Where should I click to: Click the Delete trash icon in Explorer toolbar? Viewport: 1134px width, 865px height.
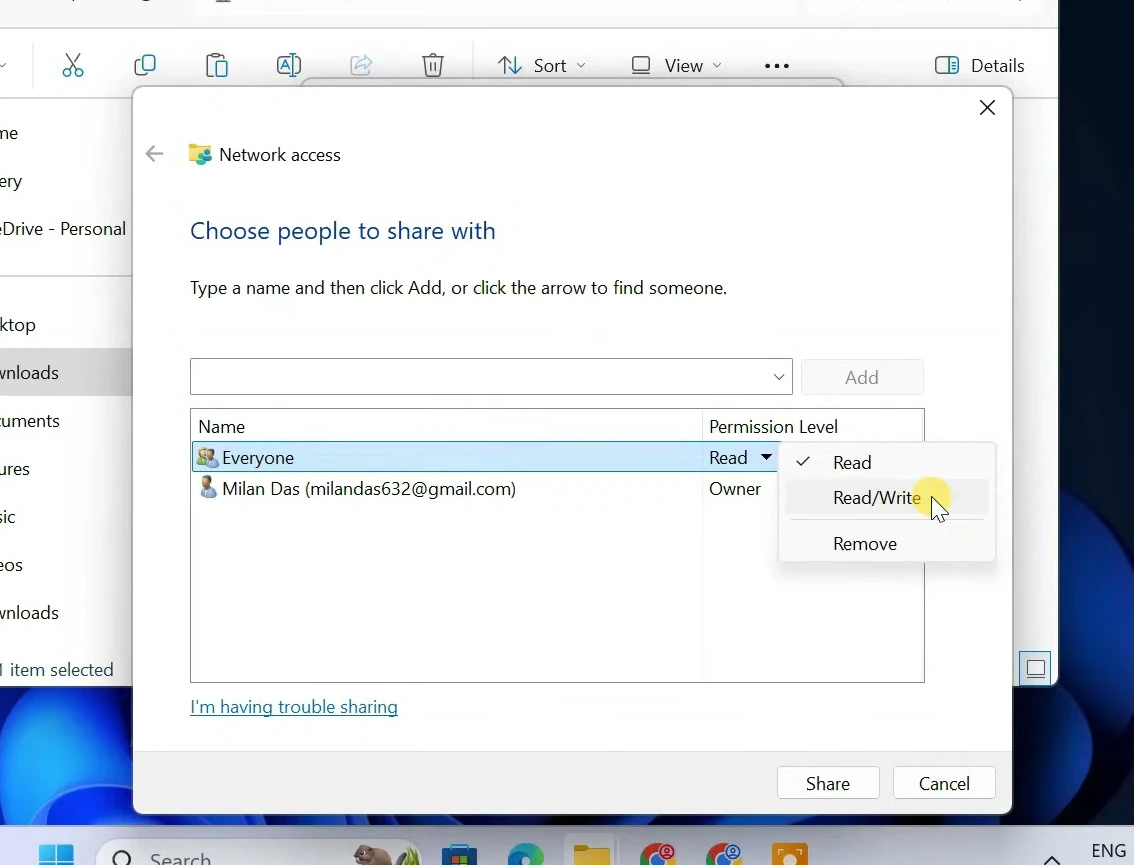[x=432, y=65]
